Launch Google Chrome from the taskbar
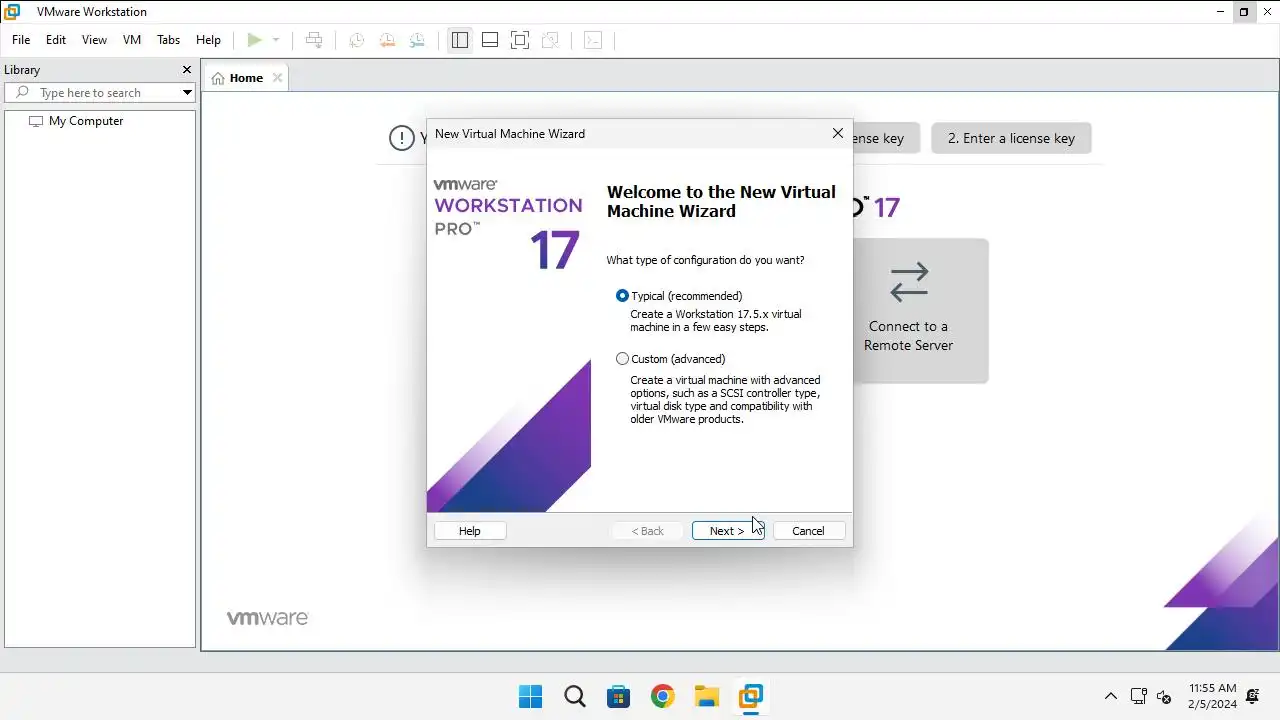The width and height of the screenshot is (1280, 720). pyautogui.click(x=662, y=696)
